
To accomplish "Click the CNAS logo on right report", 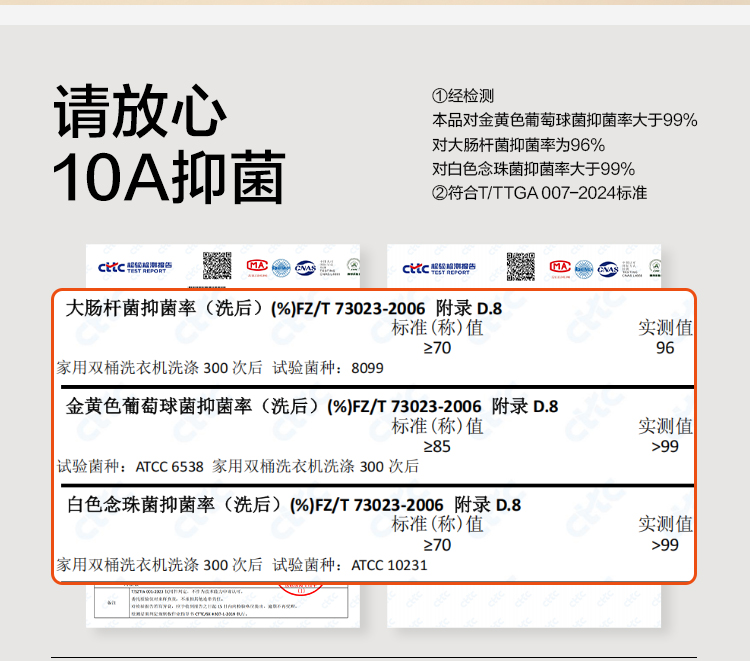I will point(609,267).
